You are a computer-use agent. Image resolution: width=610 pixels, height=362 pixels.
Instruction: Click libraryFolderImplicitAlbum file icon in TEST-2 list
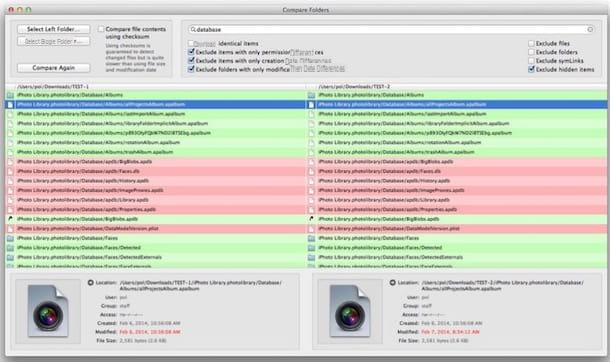[311, 124]
